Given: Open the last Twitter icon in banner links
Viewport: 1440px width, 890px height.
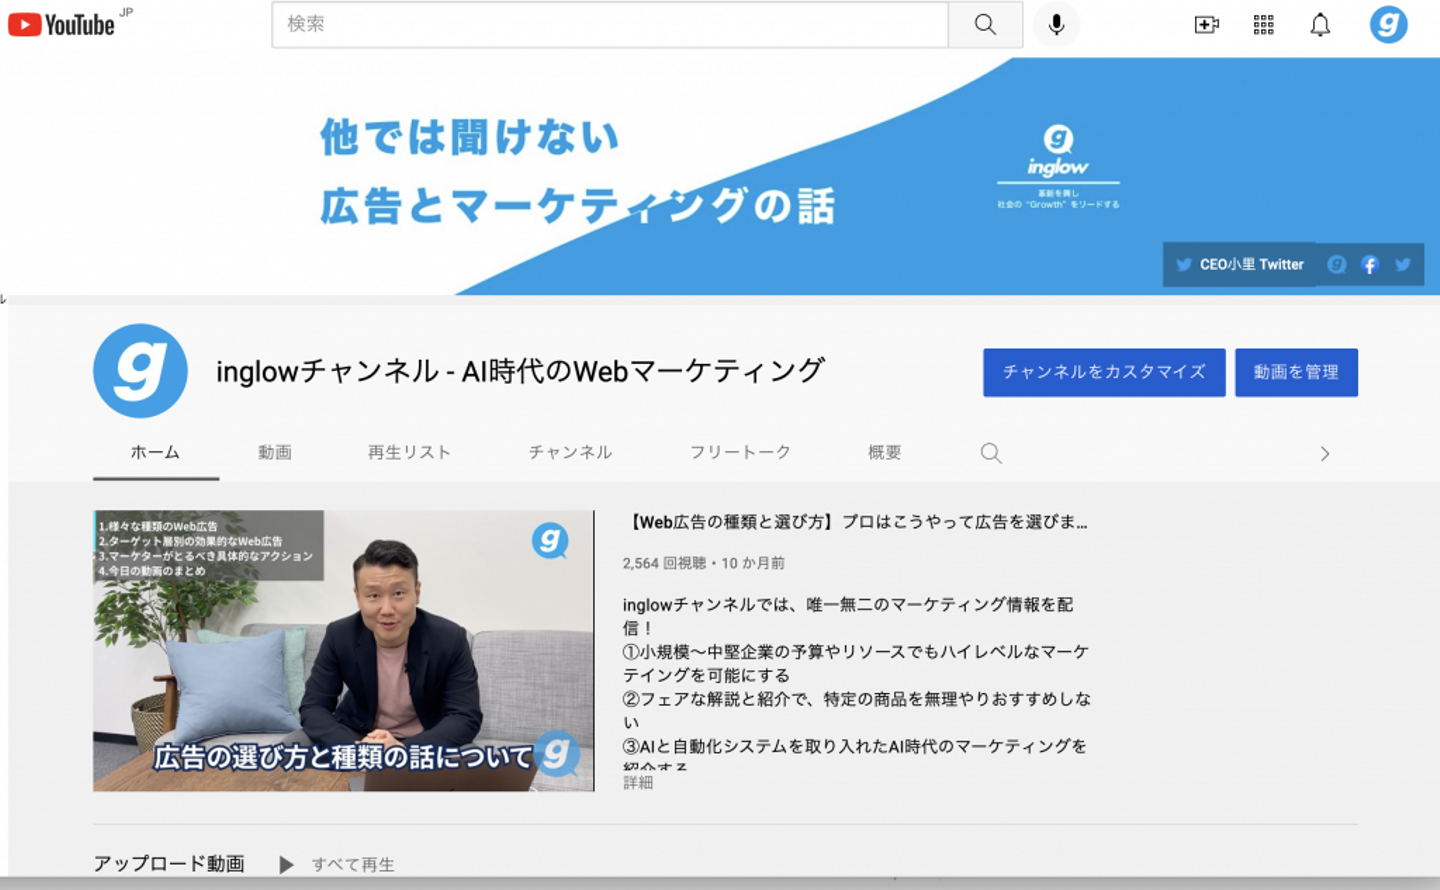Looking at the screenshot, I should tap(1403, 265).
